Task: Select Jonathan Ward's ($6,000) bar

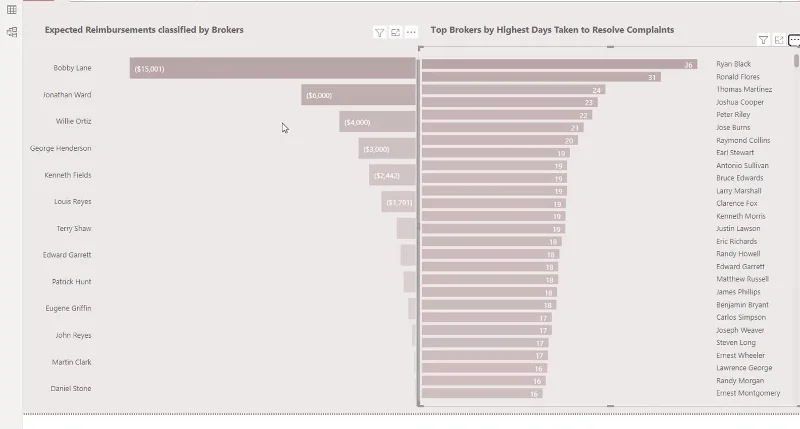Action: [358, 95]
